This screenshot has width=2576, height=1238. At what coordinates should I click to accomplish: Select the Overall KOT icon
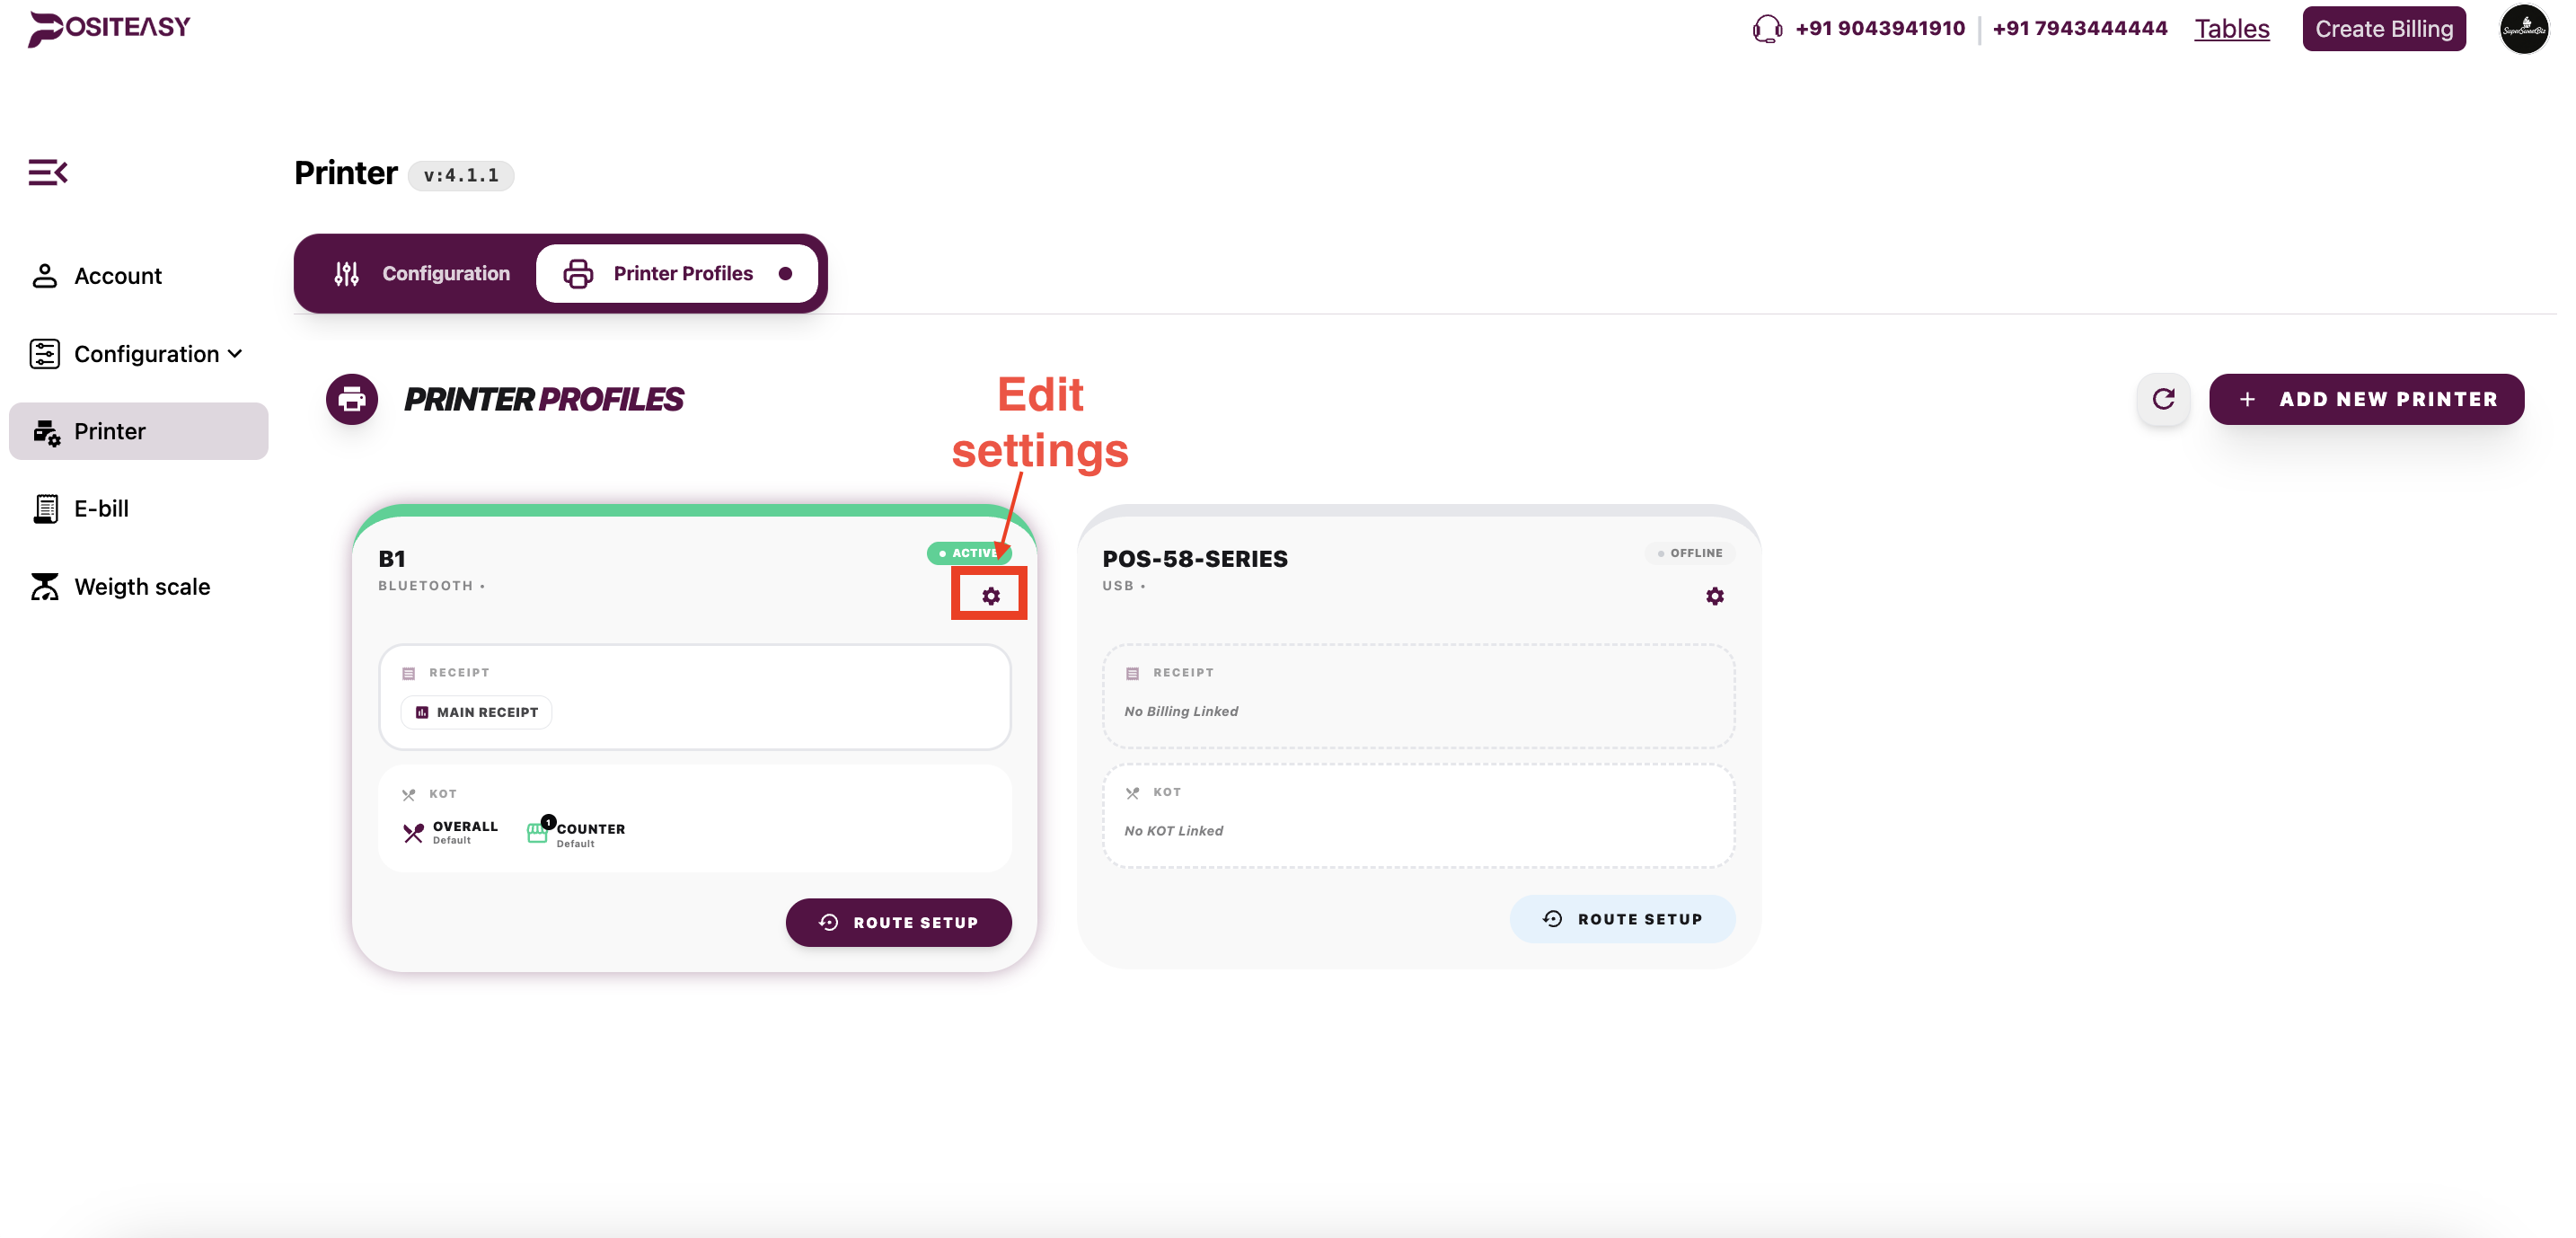point(413,832)
